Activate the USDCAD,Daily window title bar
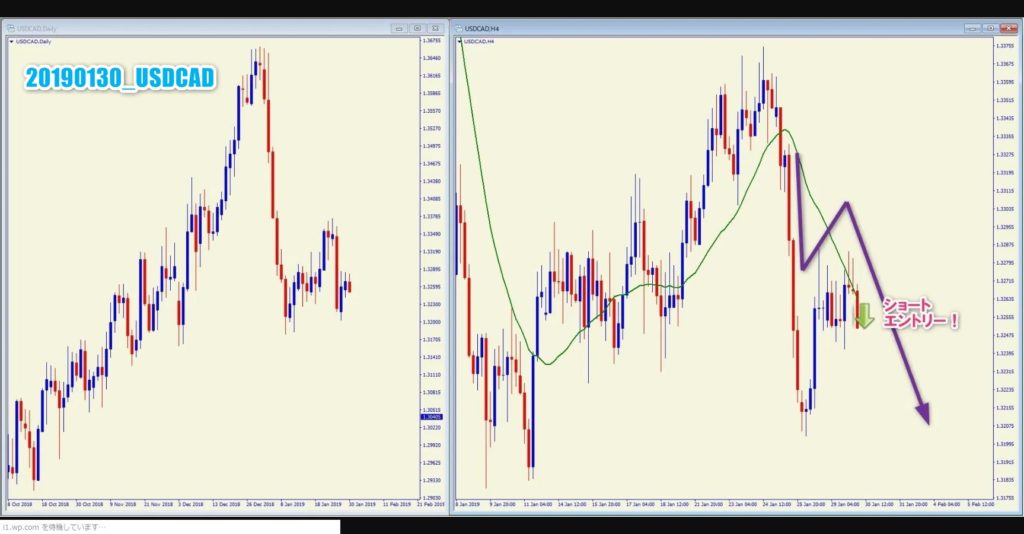The width and height of the screenshot is (1024, 534). (200, 28)
